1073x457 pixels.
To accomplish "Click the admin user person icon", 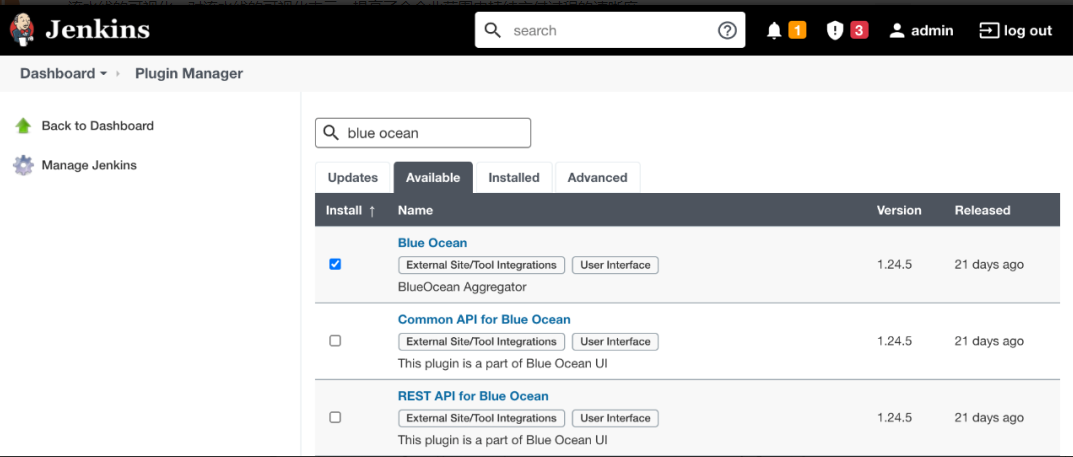I will point(897,31).
